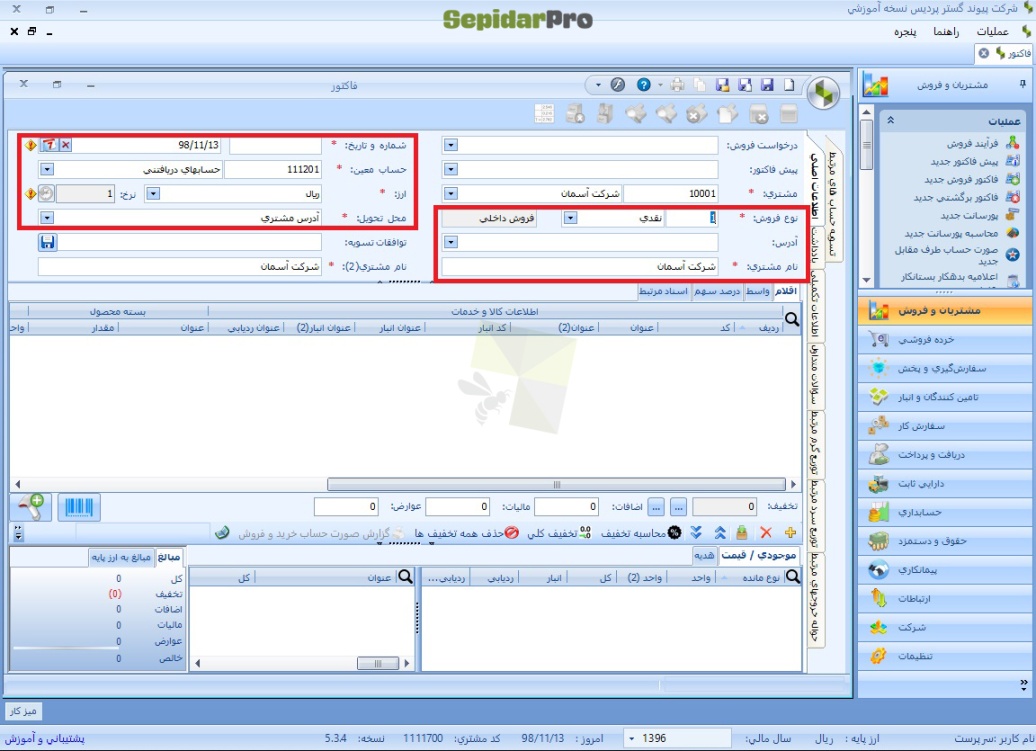1036x751 pixels.
Task: Click محاسبه تخفیف button
Action: point(640,533)
